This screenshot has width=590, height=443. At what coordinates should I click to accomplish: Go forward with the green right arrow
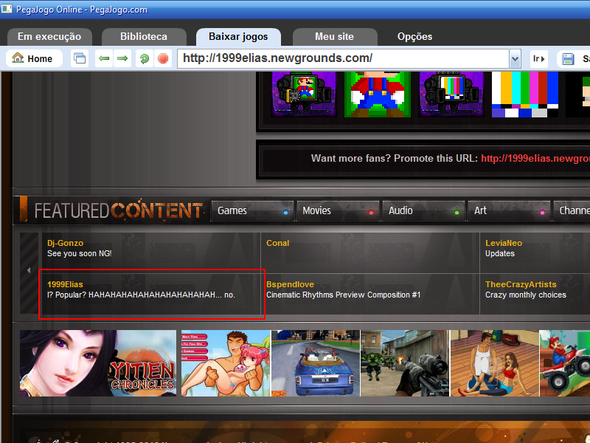[x=122, y=59]
